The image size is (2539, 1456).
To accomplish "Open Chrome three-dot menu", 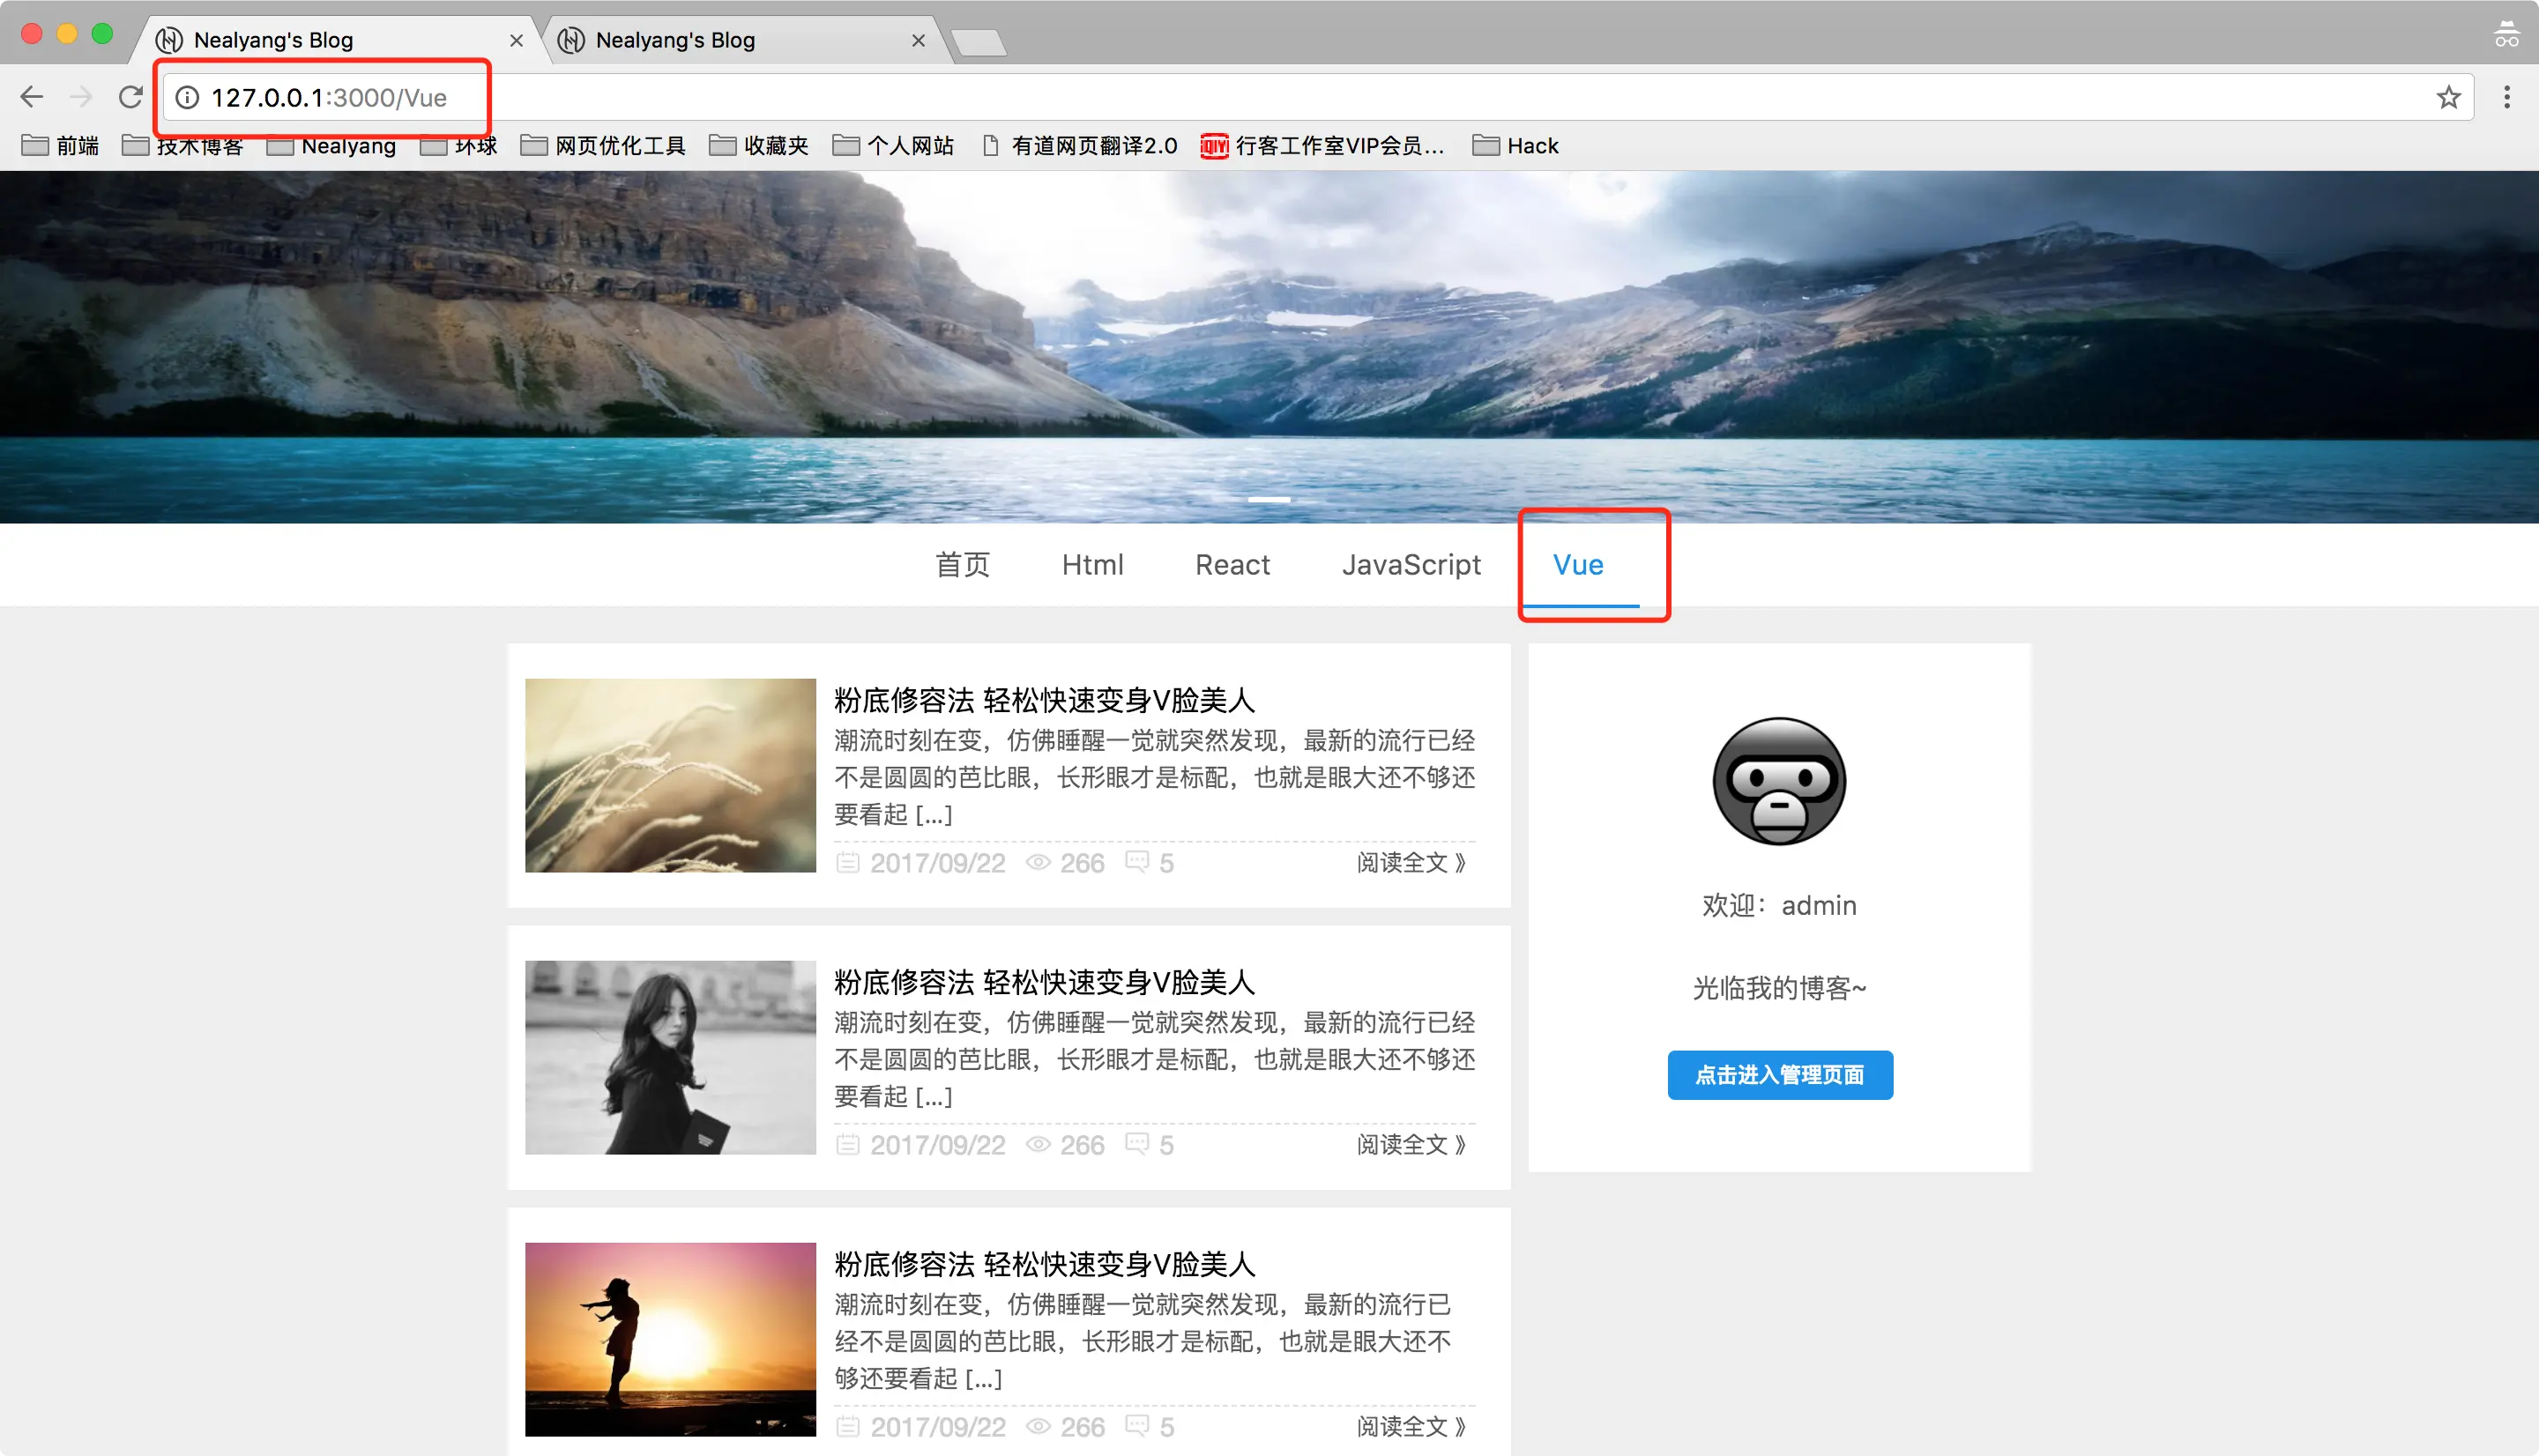I will click(2506, 97).
